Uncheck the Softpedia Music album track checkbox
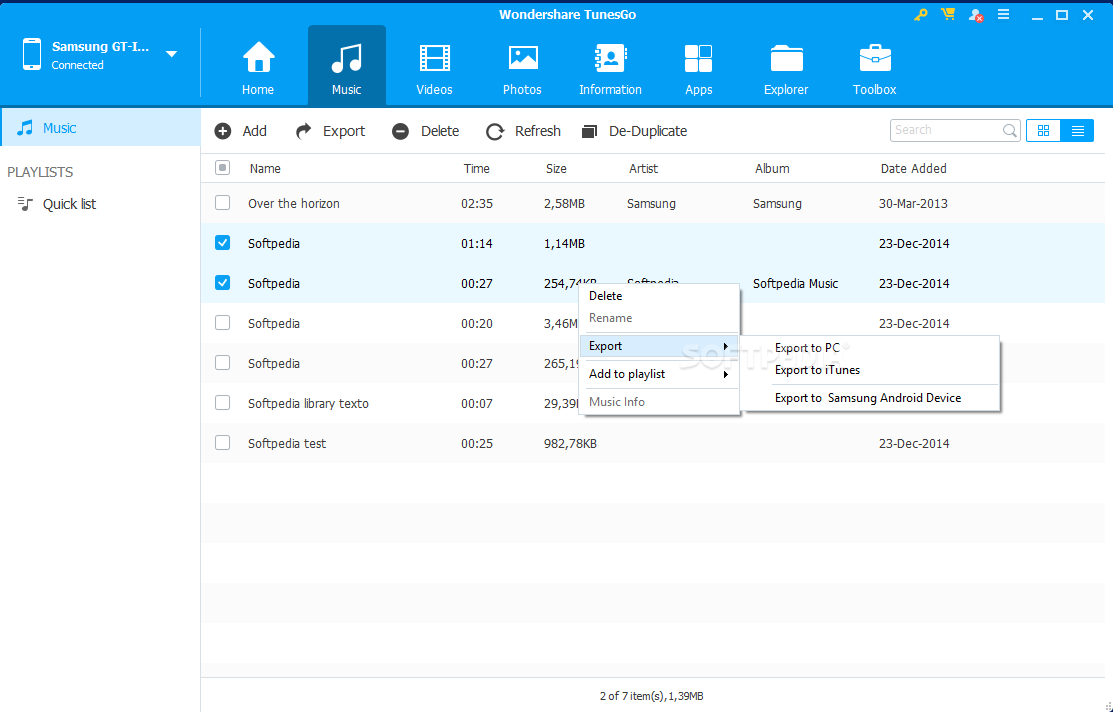The width and height of the screenshot is (1113, 712). 222,283
